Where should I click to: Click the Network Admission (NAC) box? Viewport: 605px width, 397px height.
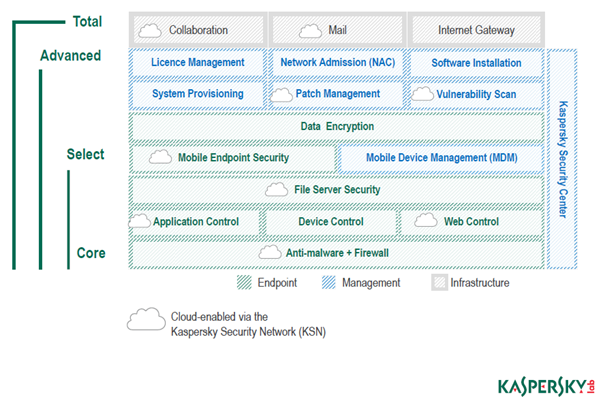338,63
